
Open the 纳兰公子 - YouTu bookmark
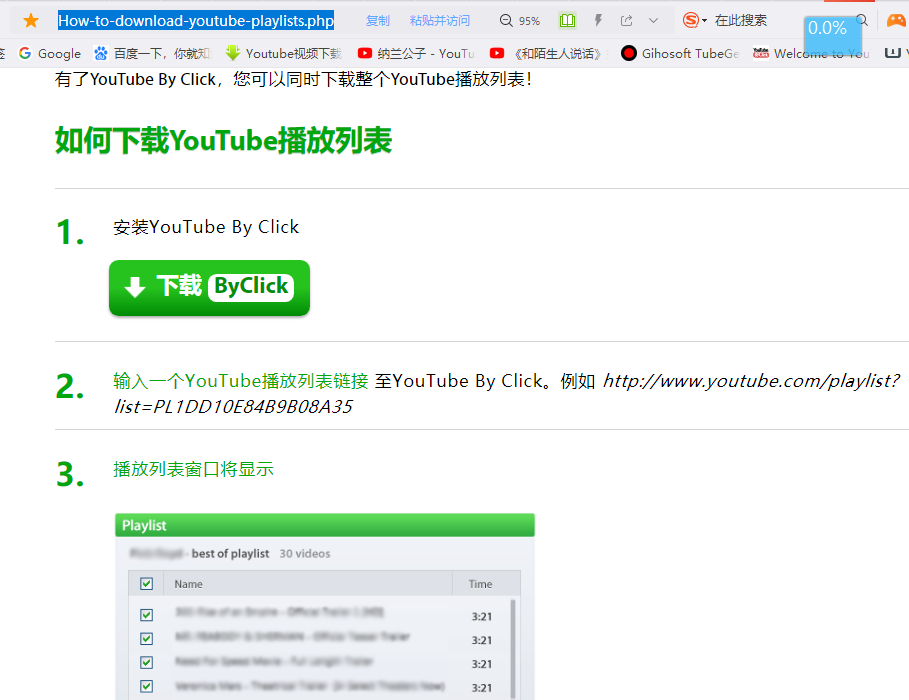click(x=416, y=53)
